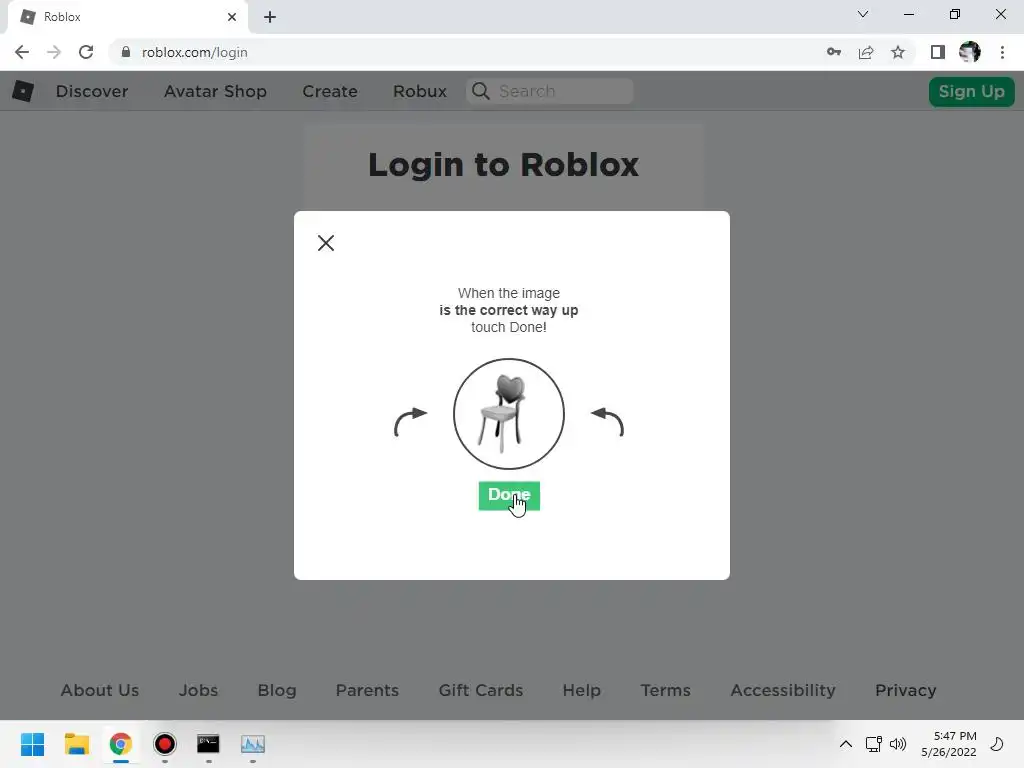Close the Roblox tab
Image resolution: width=1024 pixels, height=768 pixels.
[232, 17]
